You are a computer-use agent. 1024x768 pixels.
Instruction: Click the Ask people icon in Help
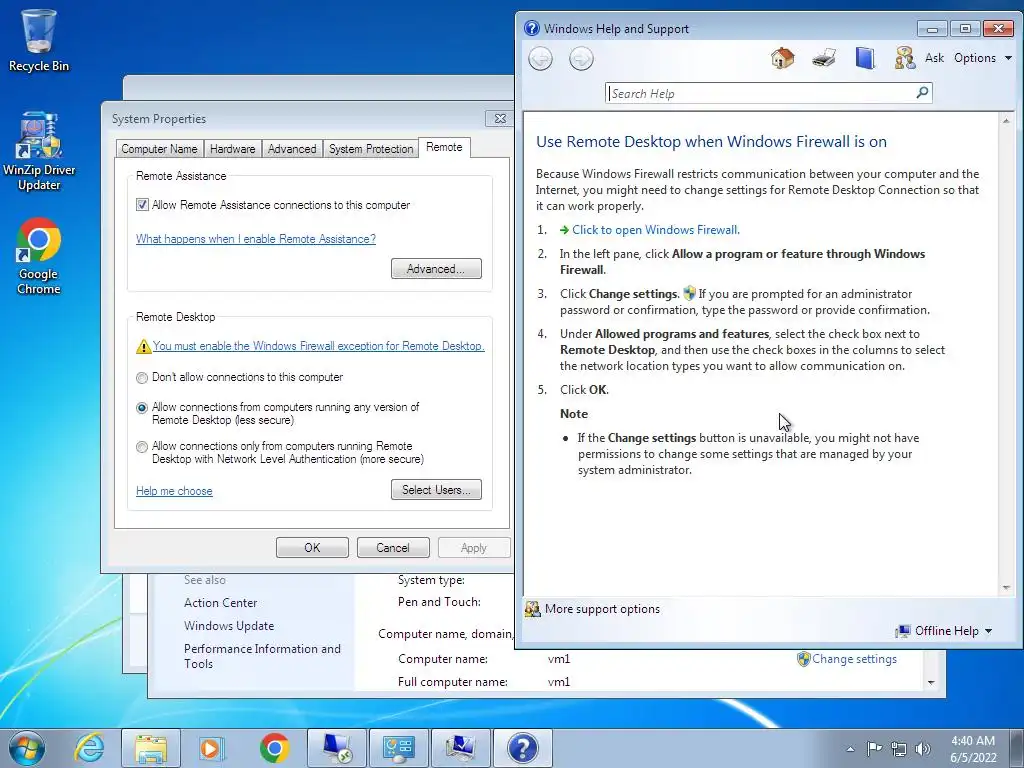[904, 58]
